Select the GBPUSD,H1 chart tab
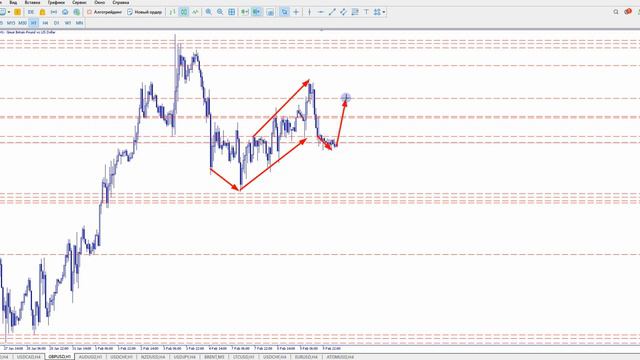The width and height of the screenshot is (640, 360). tap(60, 357)
